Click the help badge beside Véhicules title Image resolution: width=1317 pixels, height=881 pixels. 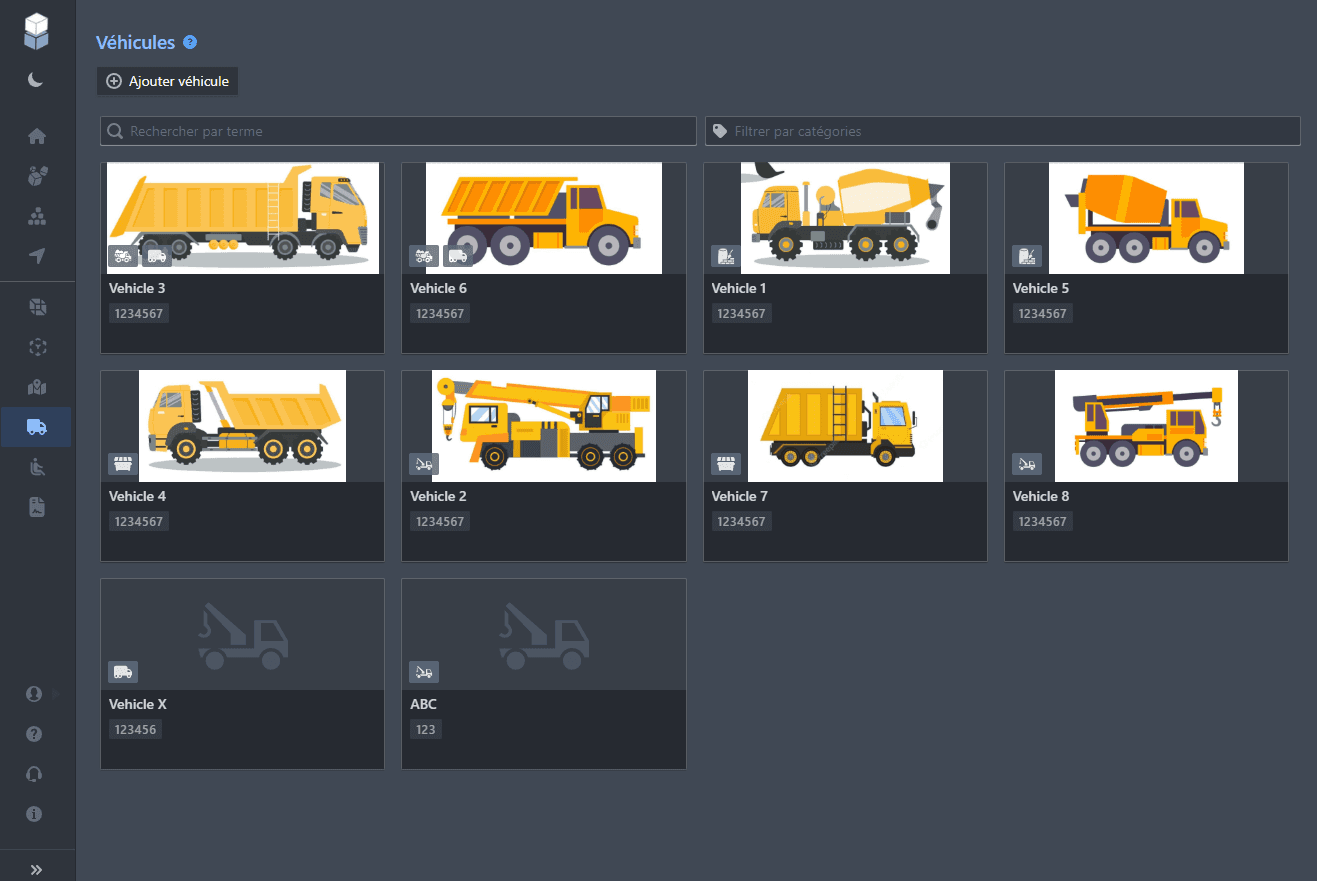(x=190, y=43)
